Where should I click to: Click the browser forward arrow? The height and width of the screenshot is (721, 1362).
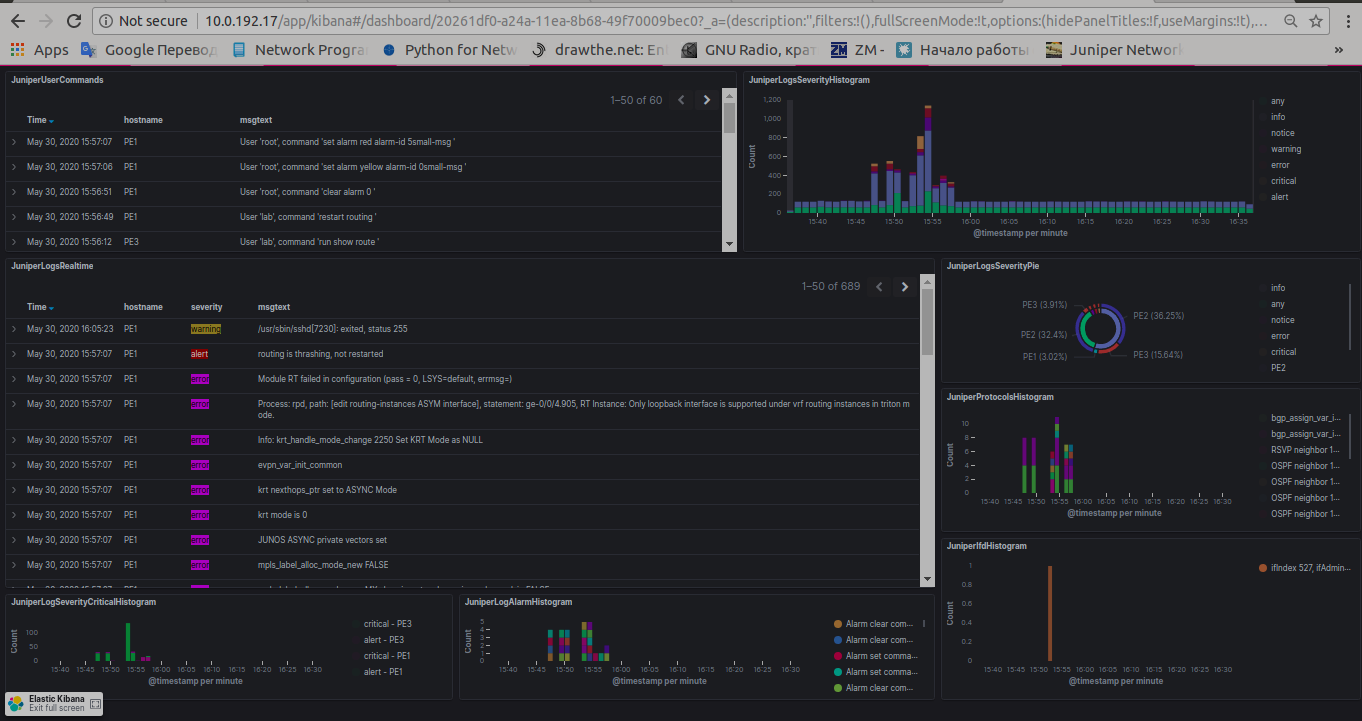click(x=46, y=20)
